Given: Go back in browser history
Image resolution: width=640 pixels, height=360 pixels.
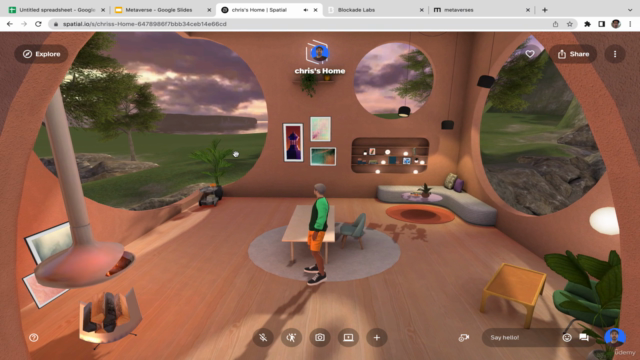Looking at the screenshot, I should 10,24.
